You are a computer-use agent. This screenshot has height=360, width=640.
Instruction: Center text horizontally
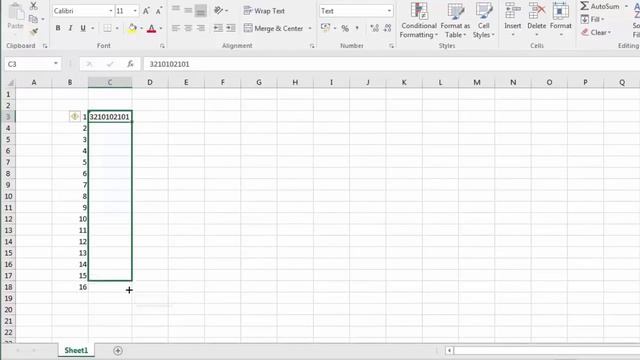coord(188,28)
